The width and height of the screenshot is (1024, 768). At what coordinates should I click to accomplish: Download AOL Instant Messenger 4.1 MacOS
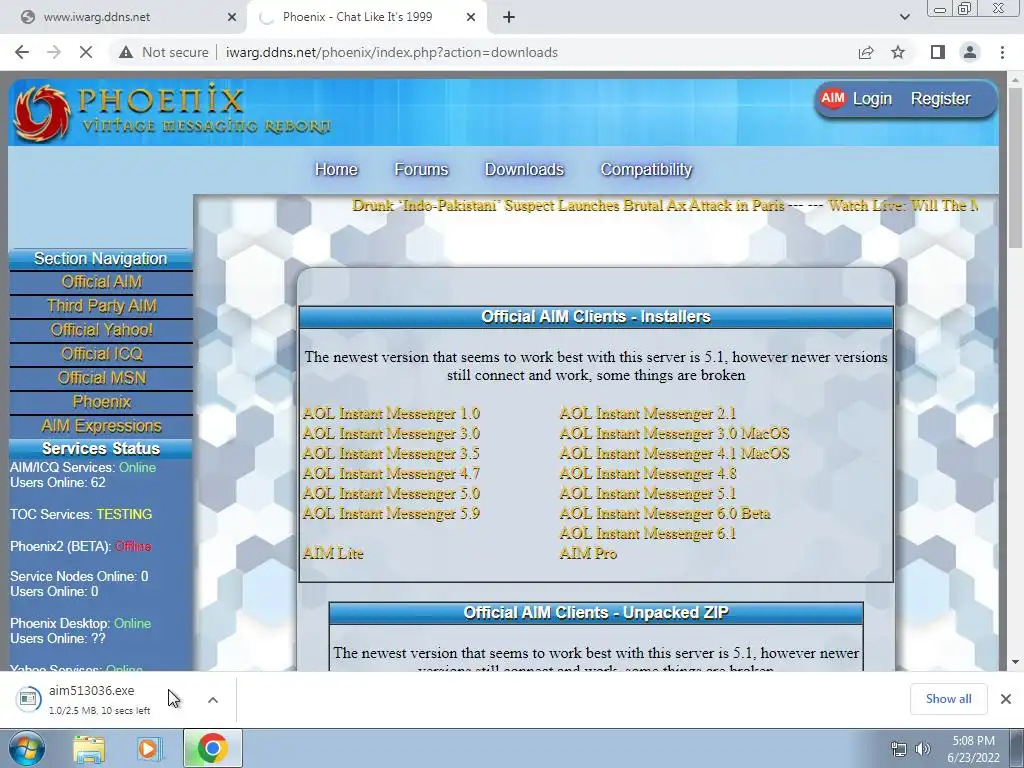(x=675, y=453)
